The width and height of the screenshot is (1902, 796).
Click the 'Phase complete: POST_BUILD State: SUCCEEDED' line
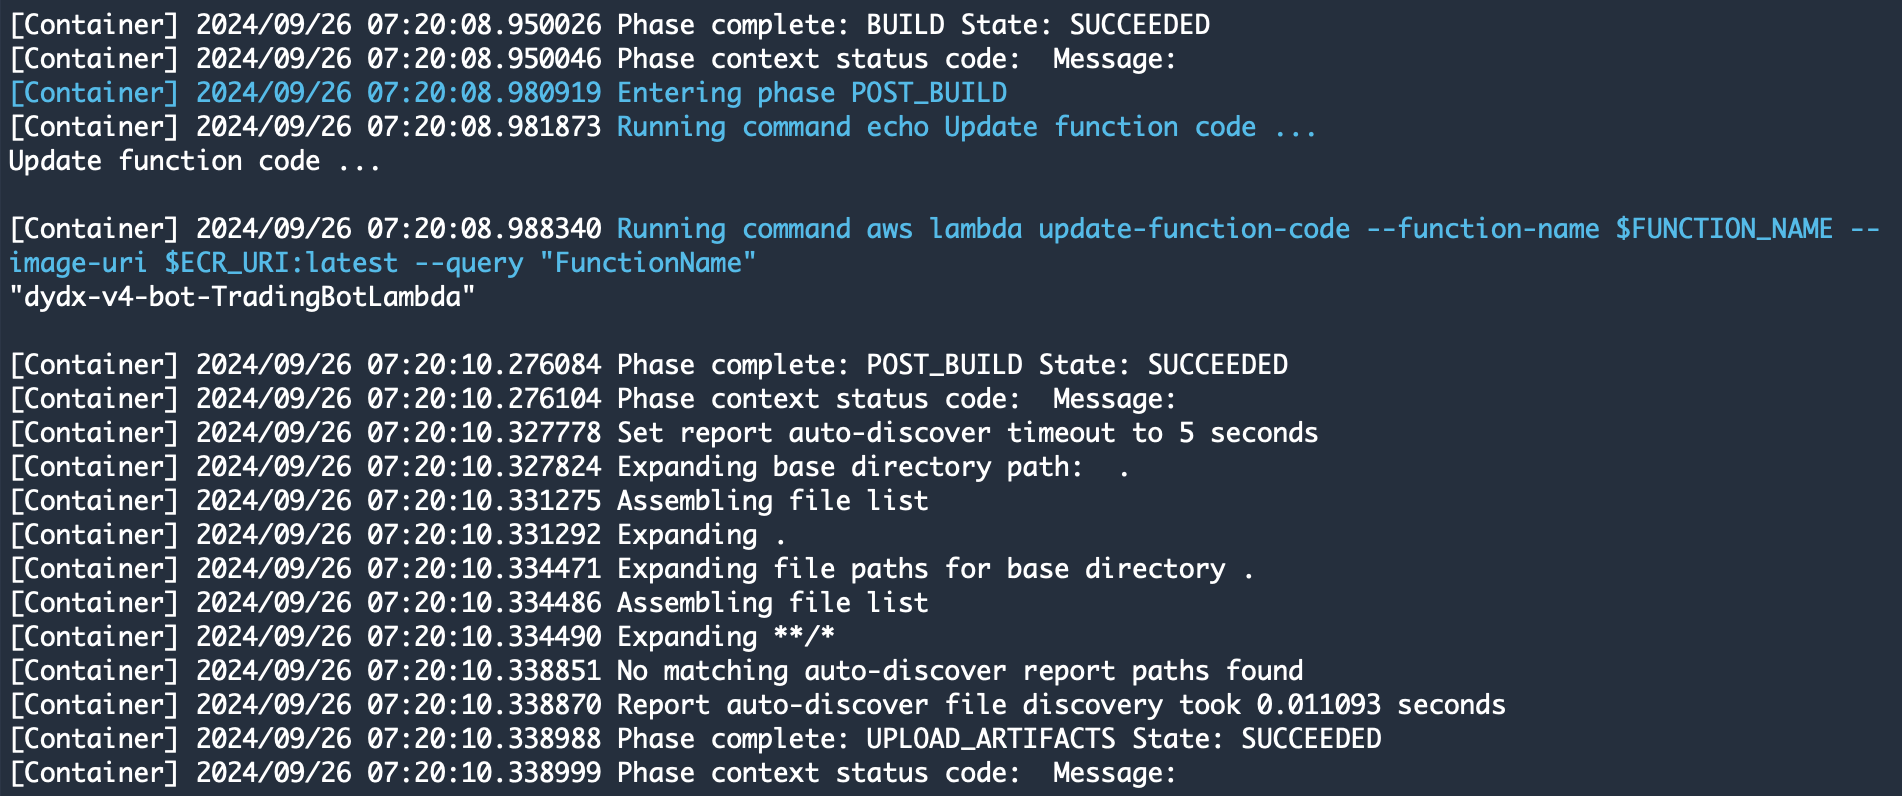(x=648, y=365)
